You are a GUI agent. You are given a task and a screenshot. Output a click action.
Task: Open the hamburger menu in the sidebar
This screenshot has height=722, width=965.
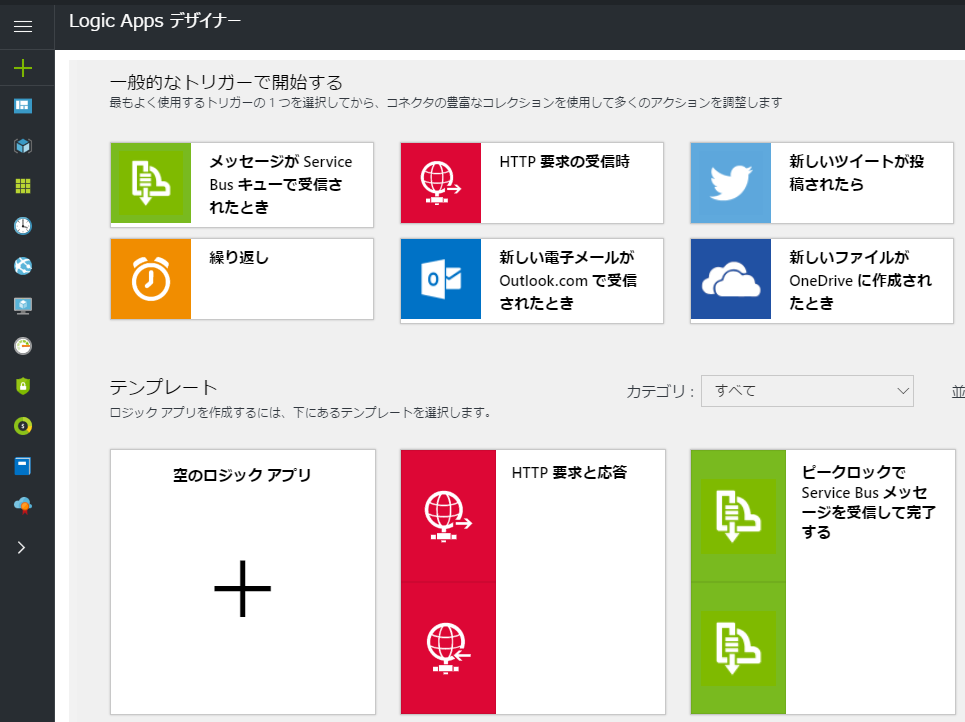pyautogui.click(x=23, y=26)
